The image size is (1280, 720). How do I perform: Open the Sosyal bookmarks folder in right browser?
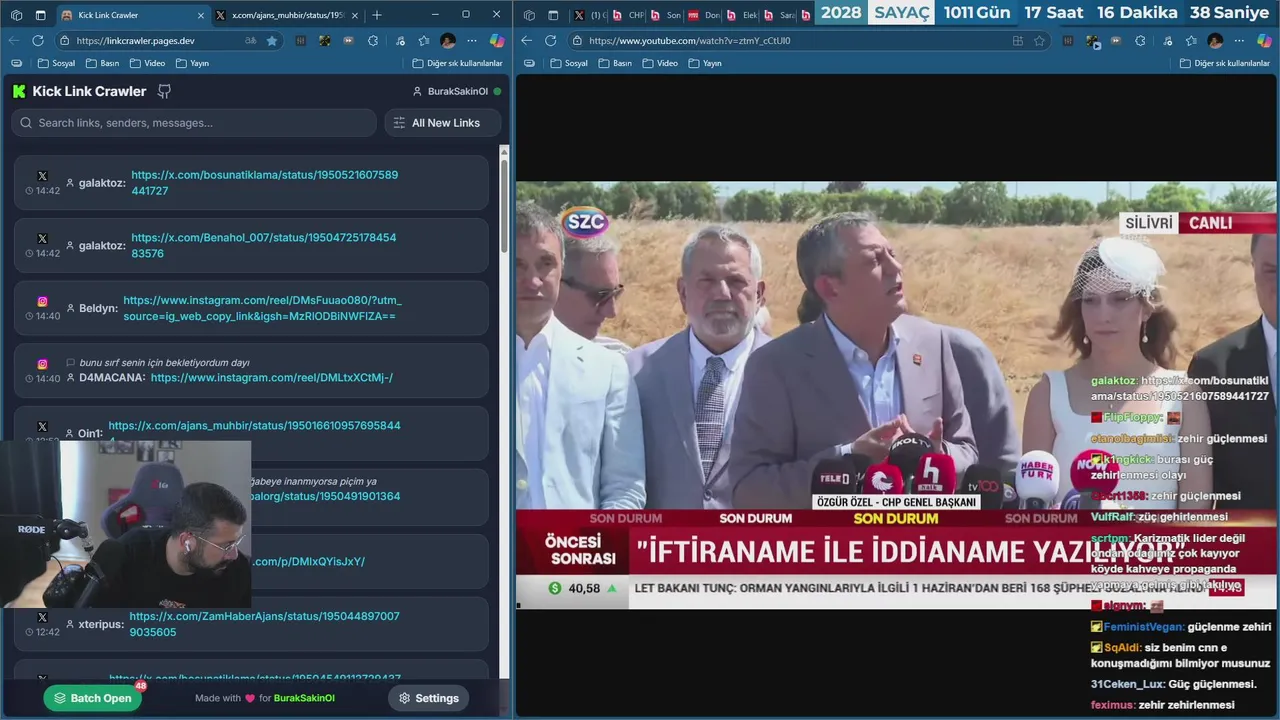569,63
